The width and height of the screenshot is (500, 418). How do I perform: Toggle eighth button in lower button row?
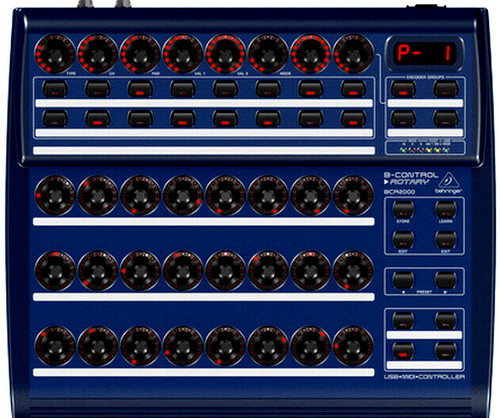[353, 119]
